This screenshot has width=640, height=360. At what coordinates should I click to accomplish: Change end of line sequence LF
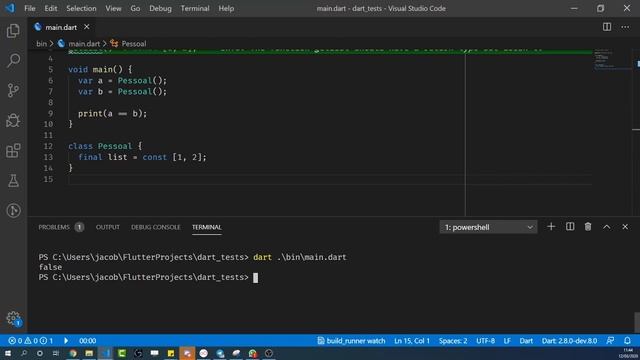(x=507, y=341)
